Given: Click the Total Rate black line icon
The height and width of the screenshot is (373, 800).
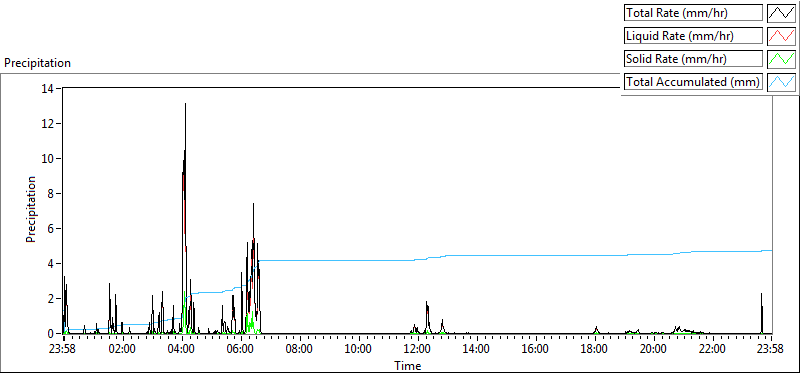Looking at the screenshot, I should [782, 13].
